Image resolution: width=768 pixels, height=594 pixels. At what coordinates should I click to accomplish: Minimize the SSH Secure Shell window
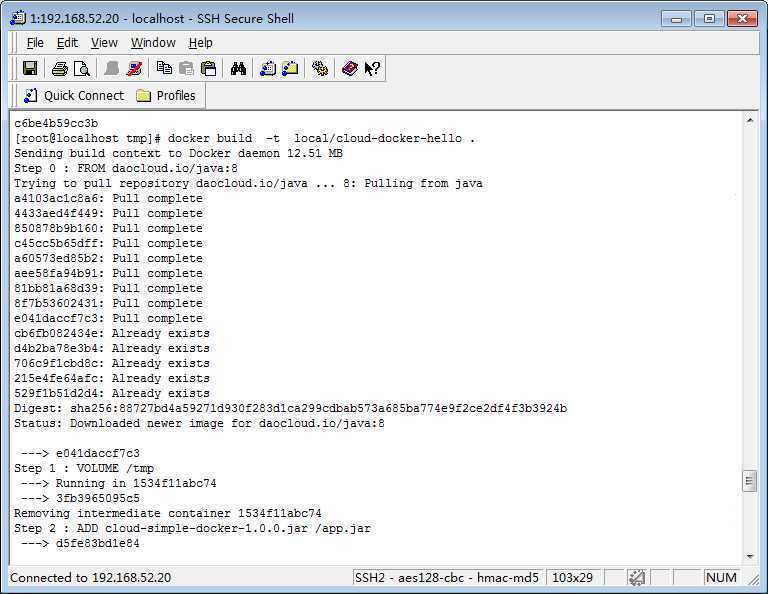676,19
